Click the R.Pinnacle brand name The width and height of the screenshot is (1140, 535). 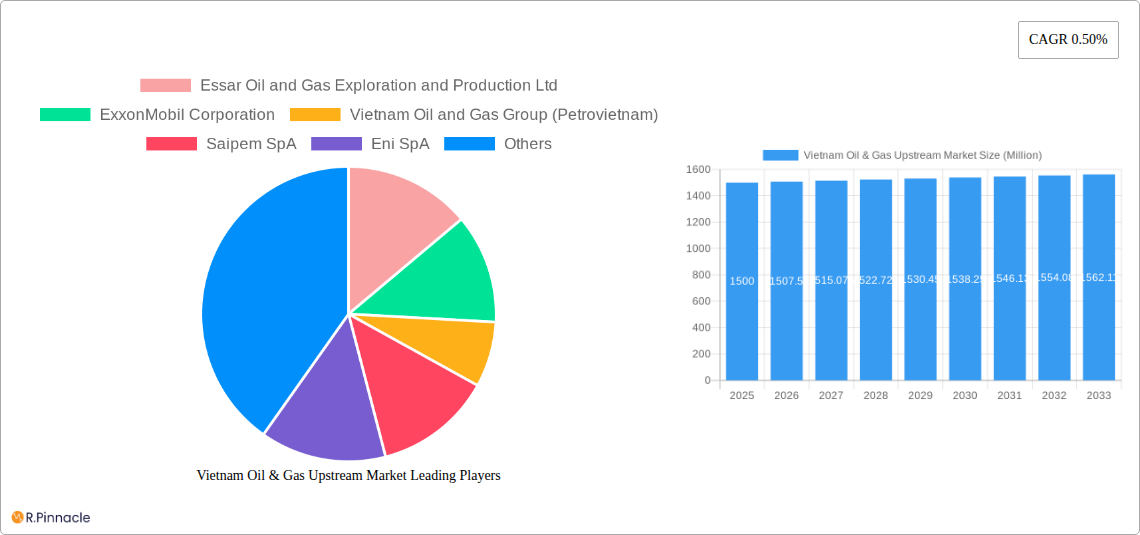(x=58, y=518)
